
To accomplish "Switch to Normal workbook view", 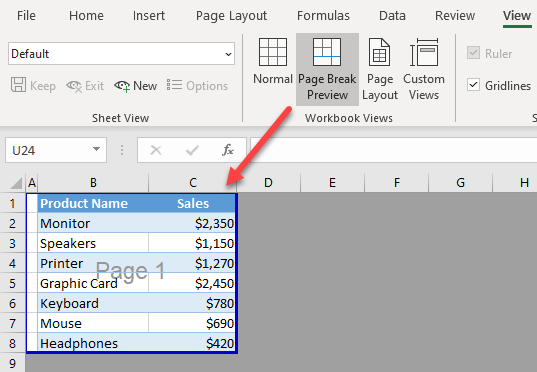I will [x=273, y=62].
